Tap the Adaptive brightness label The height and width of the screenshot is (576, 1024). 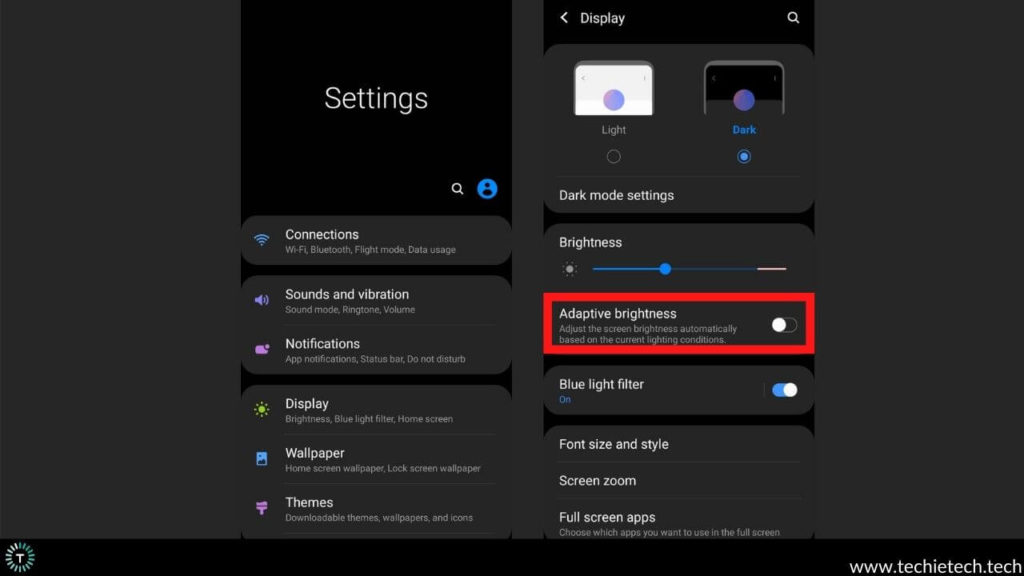(618, 313)
